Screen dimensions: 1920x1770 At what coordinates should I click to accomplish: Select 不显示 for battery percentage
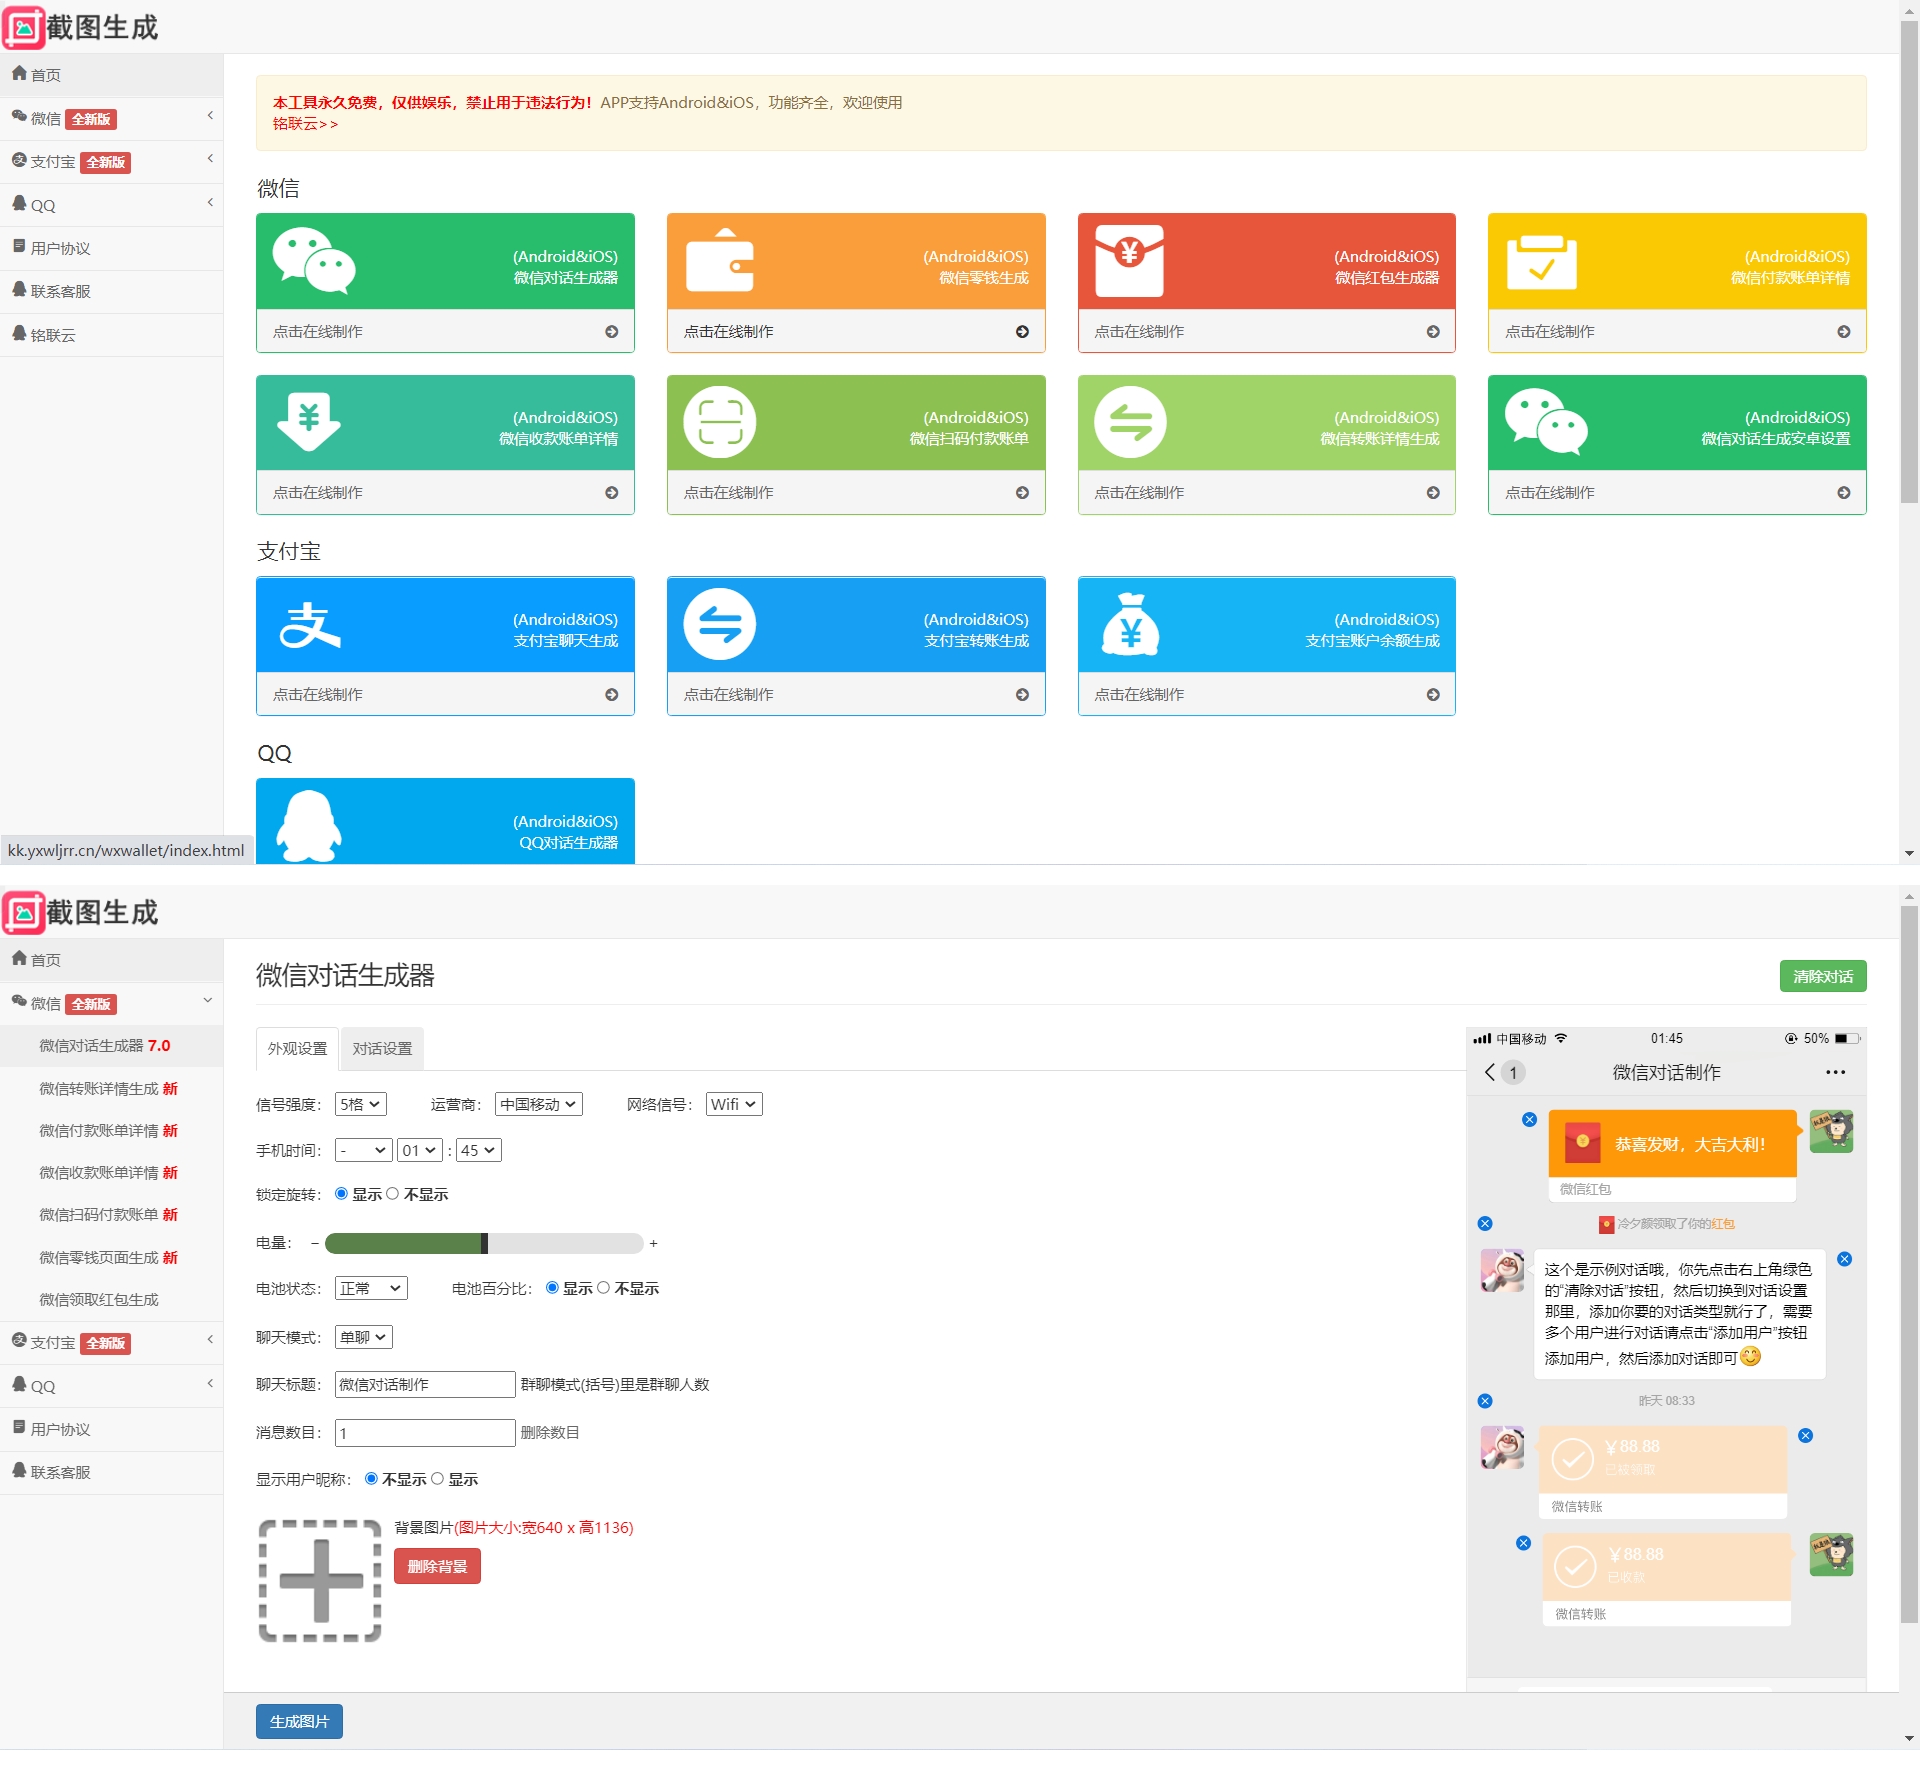603,1288
